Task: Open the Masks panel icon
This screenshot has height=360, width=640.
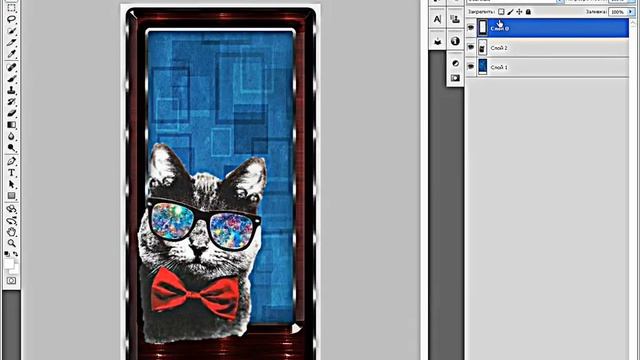Action: click(455, 78)
